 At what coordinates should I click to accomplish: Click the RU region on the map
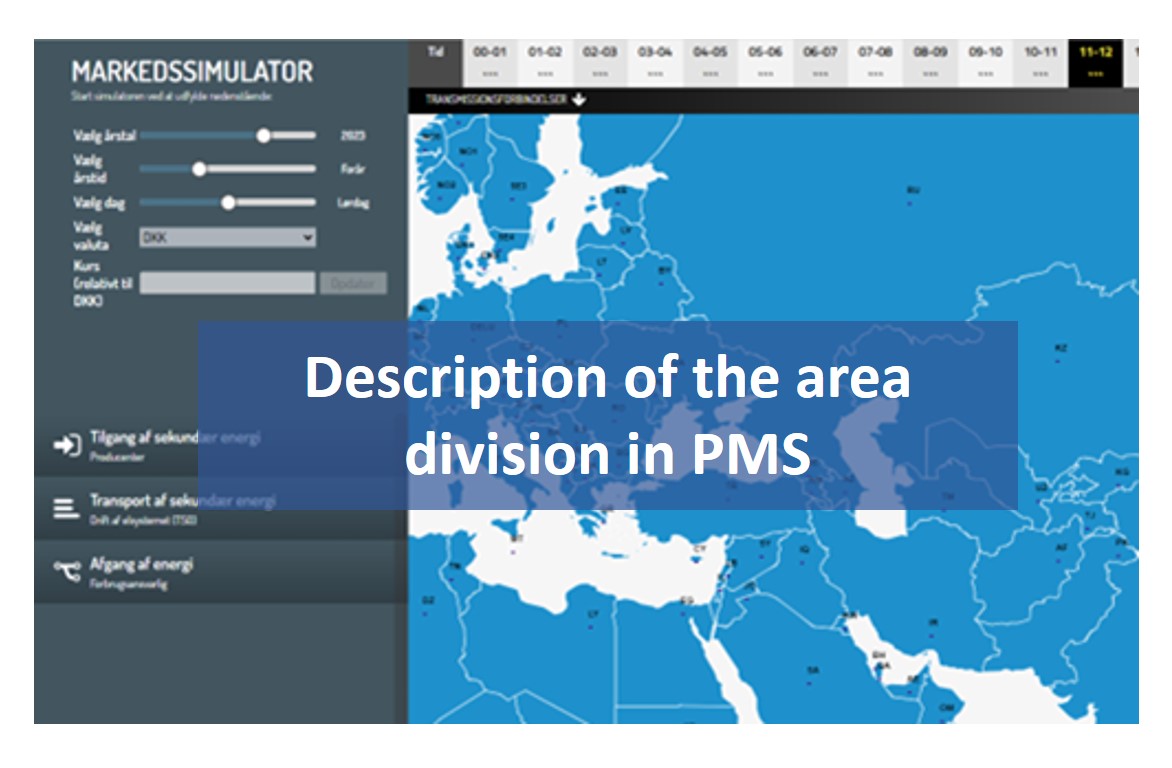[912, 190]
